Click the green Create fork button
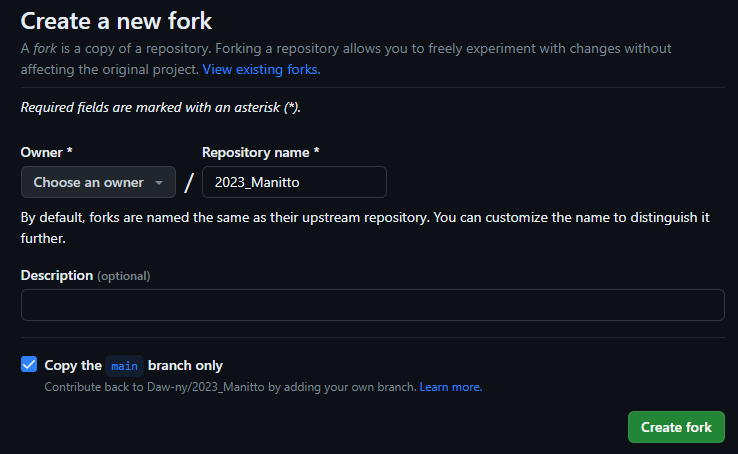This screenshot has width=738, height=454. point(676,427)
